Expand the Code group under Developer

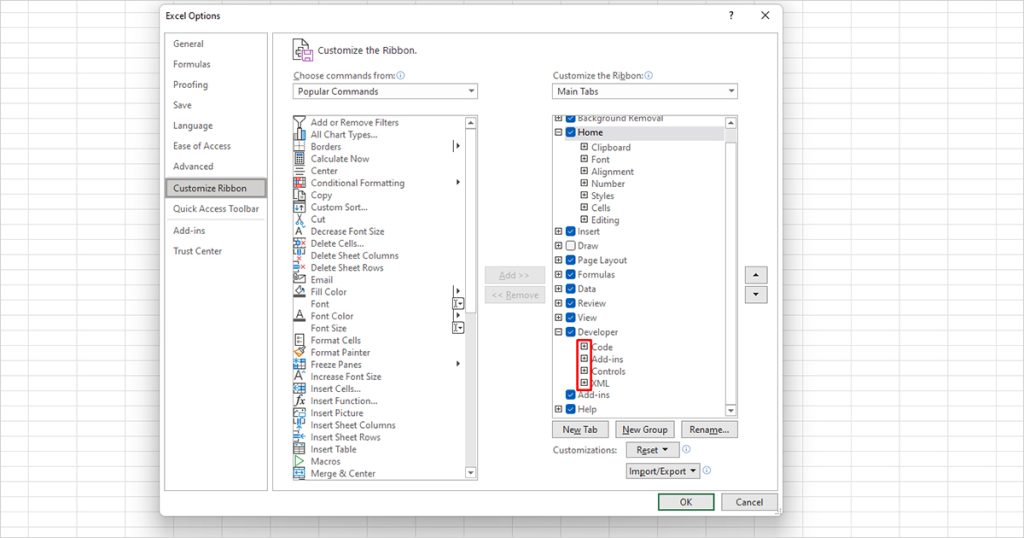tap(584, 347)
